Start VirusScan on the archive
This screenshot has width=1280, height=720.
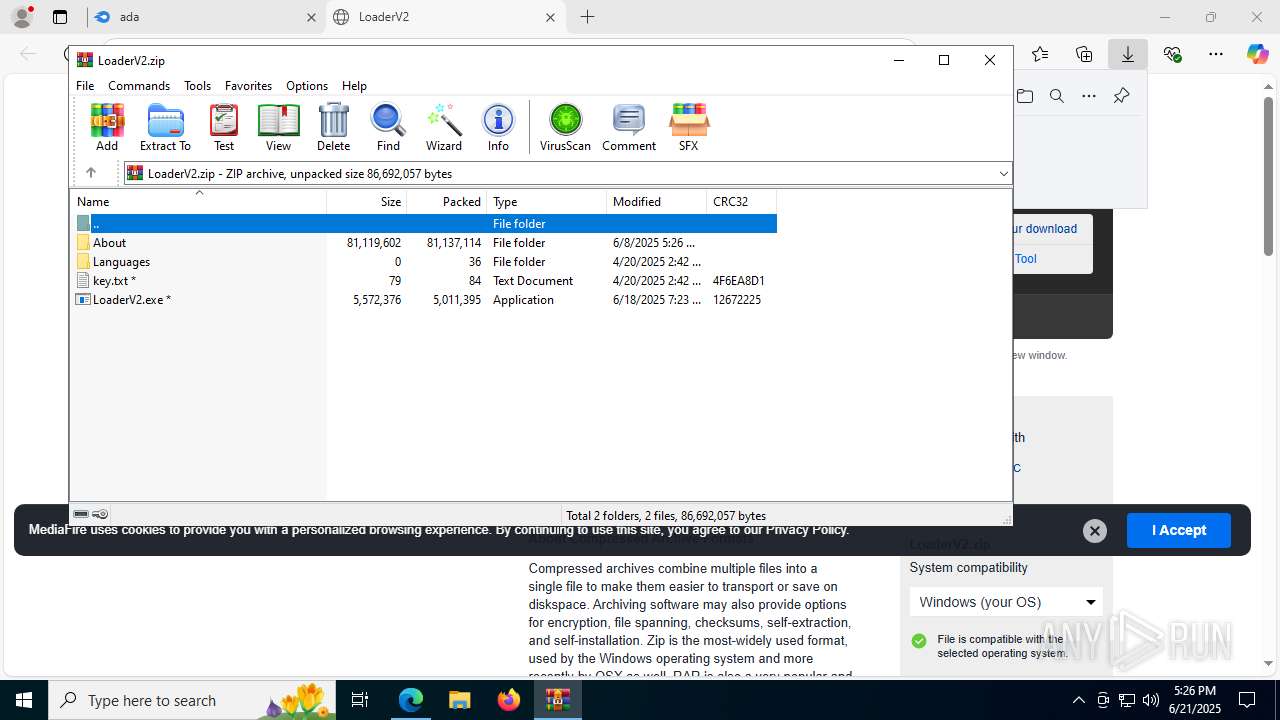[565, 127]
